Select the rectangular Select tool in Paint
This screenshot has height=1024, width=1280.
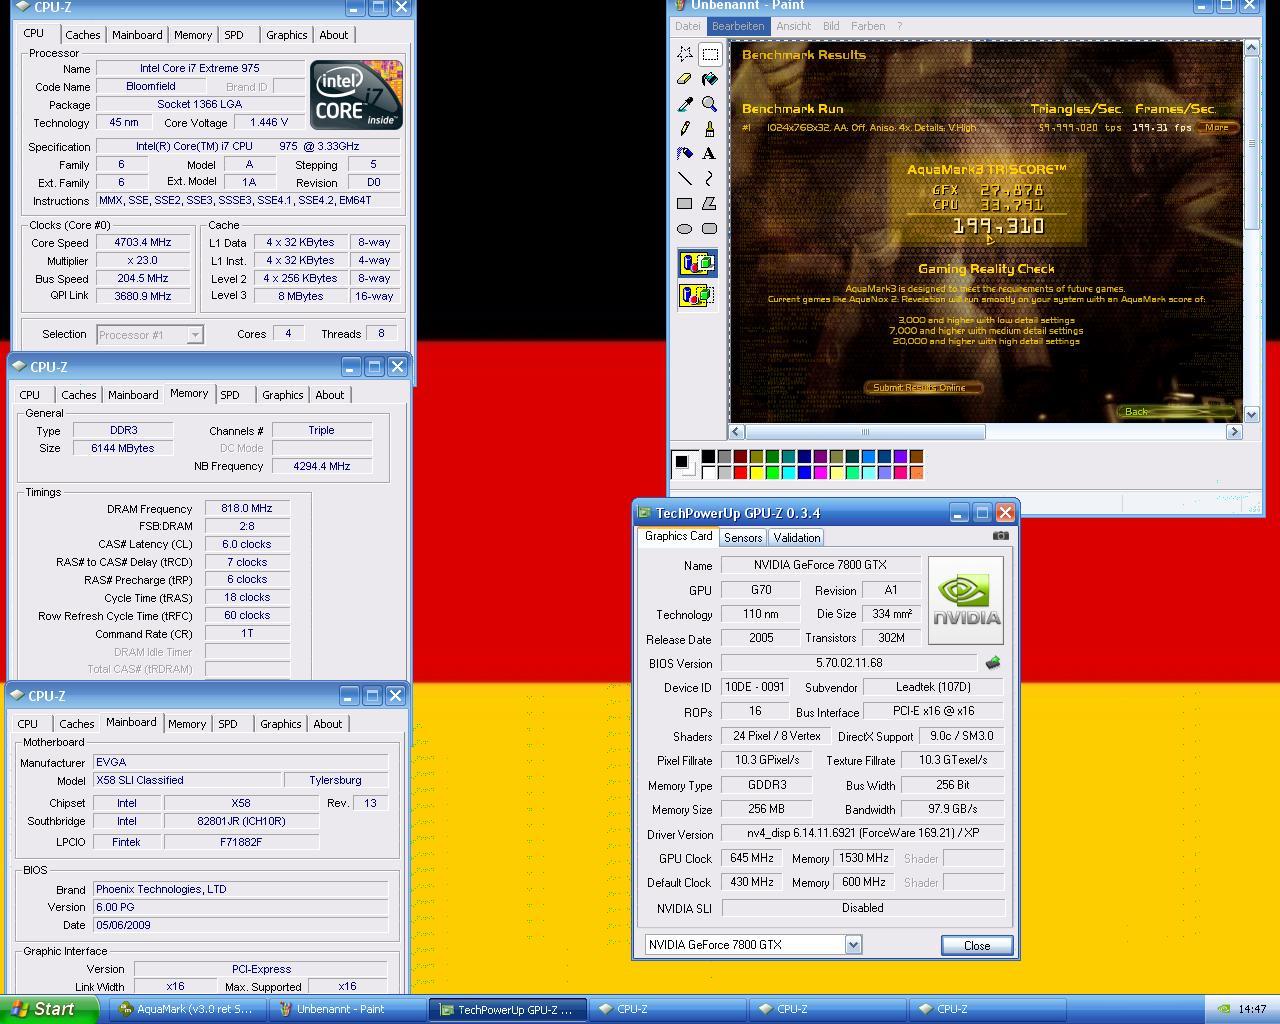coord(710,54)
